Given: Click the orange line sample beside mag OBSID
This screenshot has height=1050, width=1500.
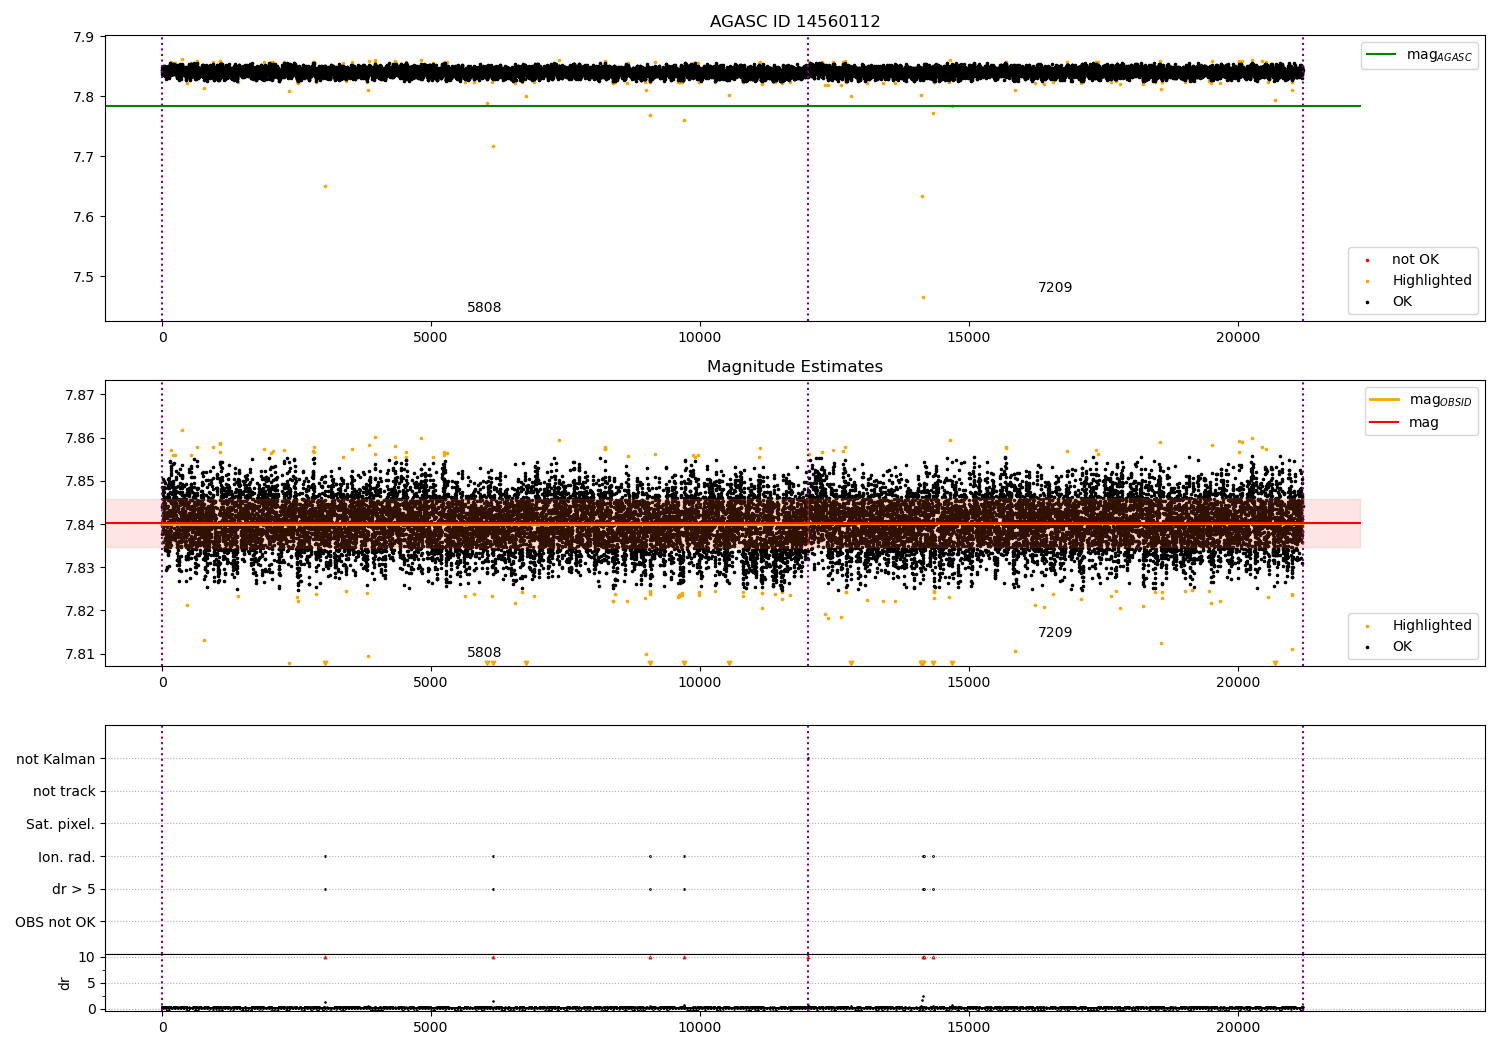Looking at the screenshot, I should point(1385,400).
